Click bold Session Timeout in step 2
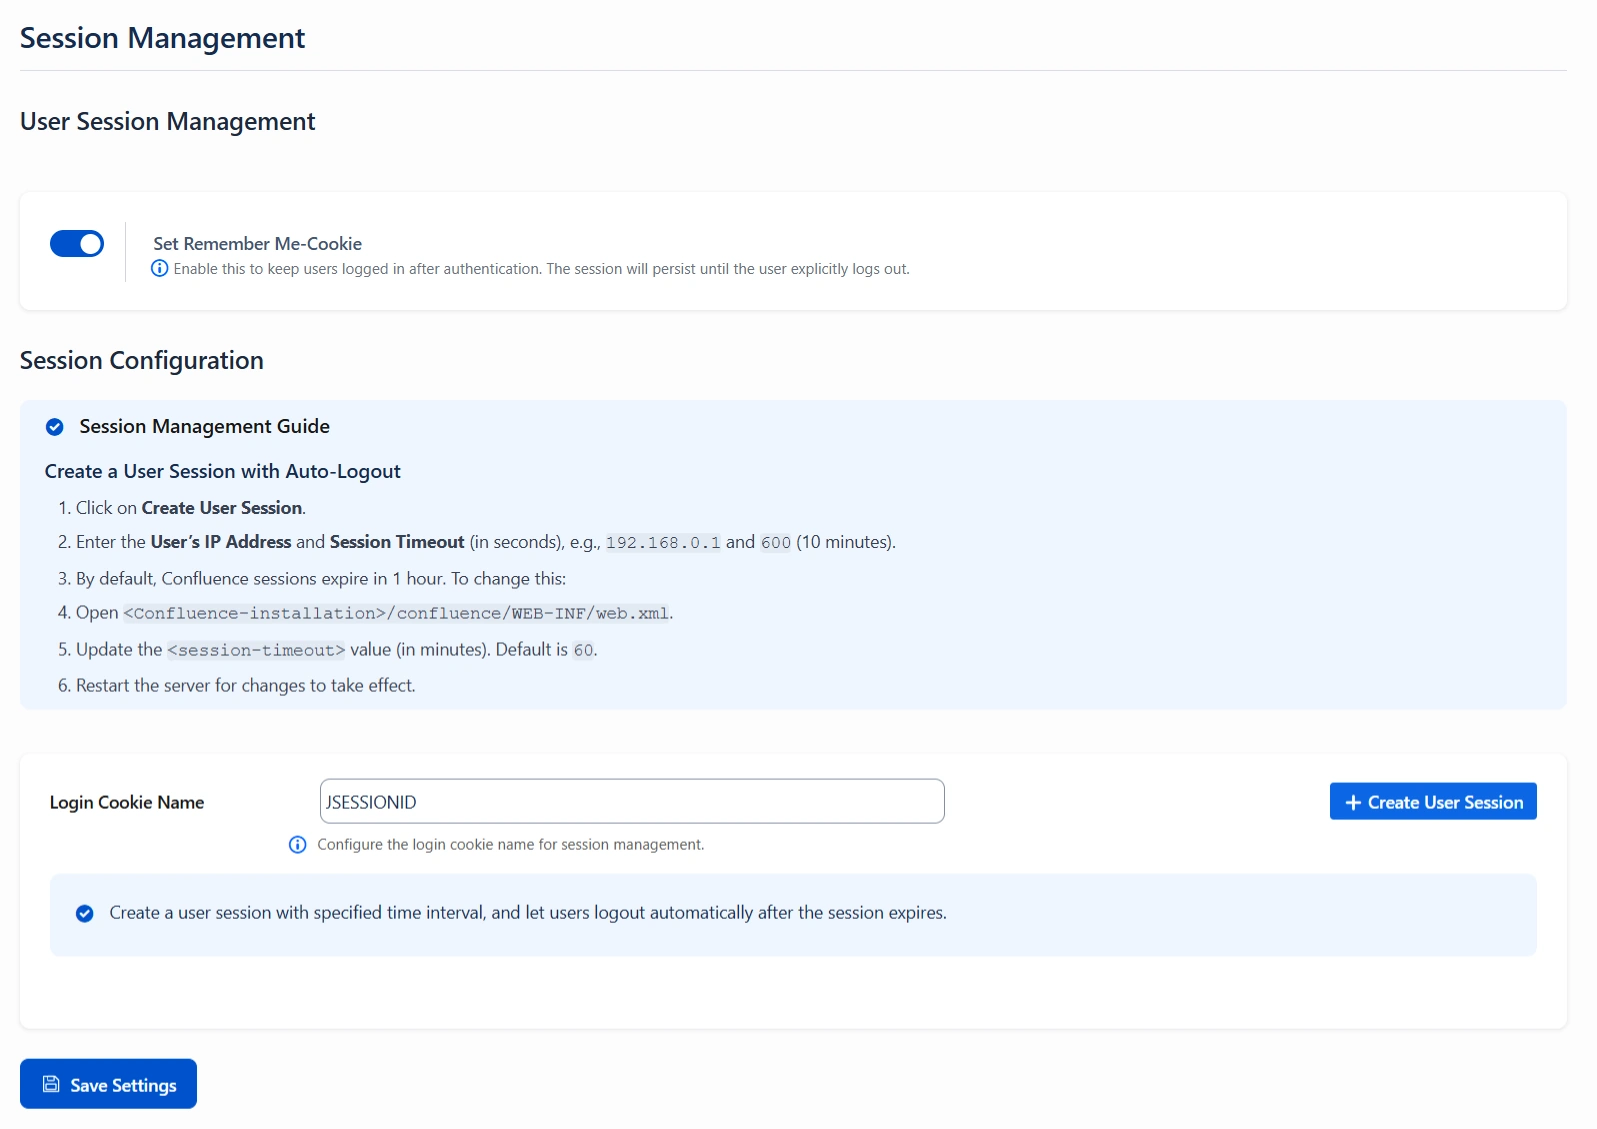 397,542
